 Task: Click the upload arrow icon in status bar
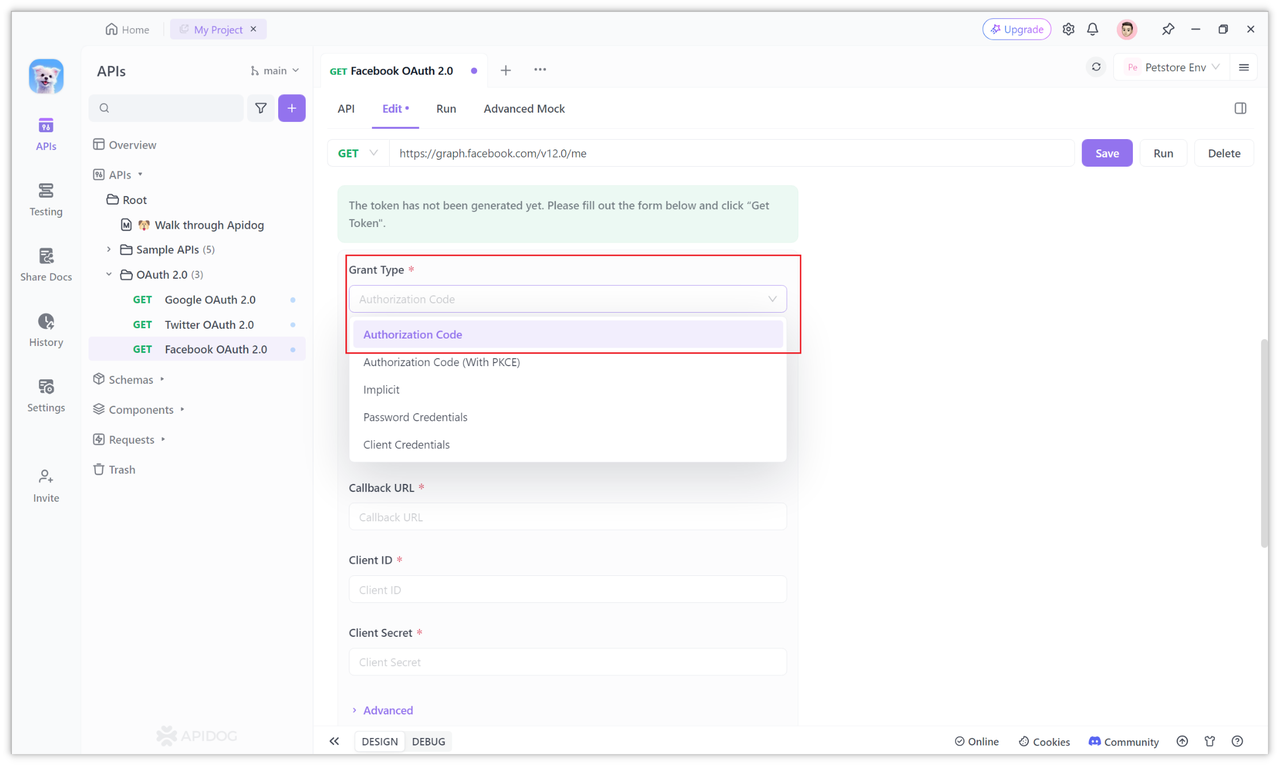[x=1182, y=741]
